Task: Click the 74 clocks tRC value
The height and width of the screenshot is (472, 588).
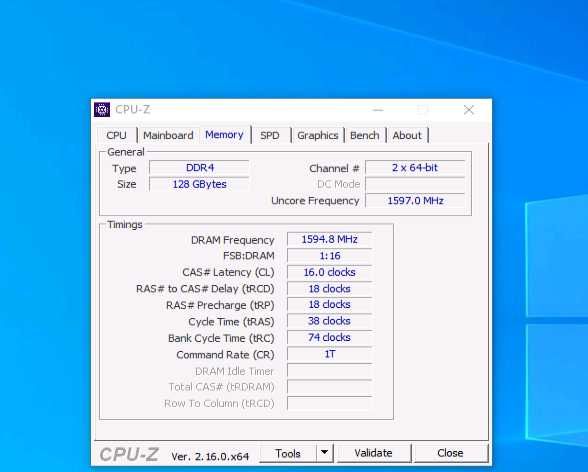Action: pos(330,337)
